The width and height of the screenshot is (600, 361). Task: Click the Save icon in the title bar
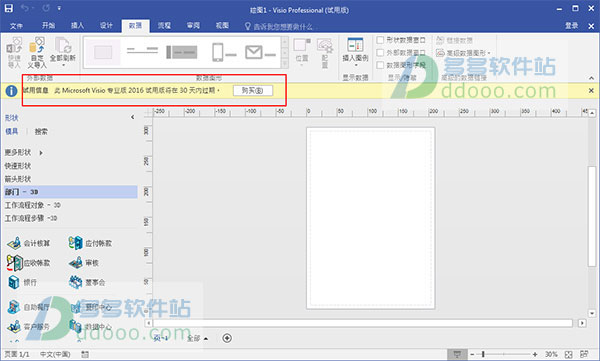point(8,8)
